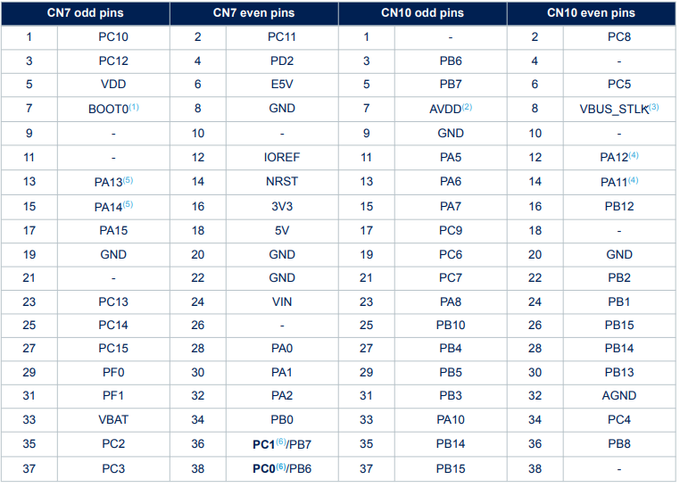This screenshot has width=680, height=486.
Task: Click footnote (3) on VBUS_STLK
Action: tap(654, 107)
